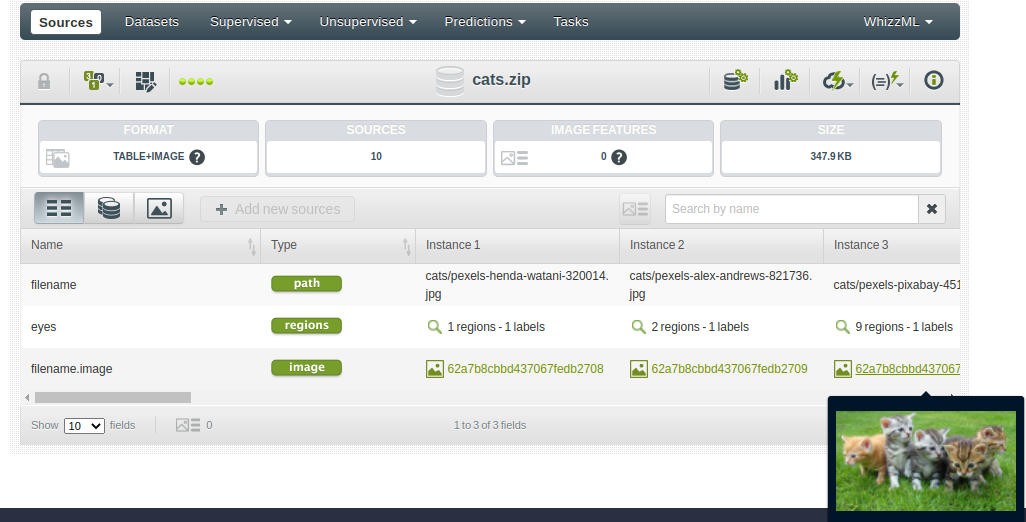This screenshot has width=1026, height=522.
Task: Open the Show fields count selector
Action: 84,425
